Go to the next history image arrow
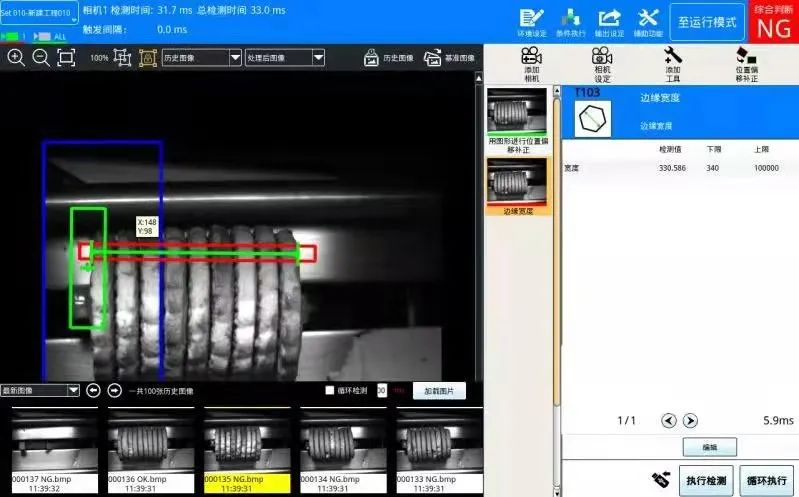Viewport: 799px width, 497px height. (115, 390)
